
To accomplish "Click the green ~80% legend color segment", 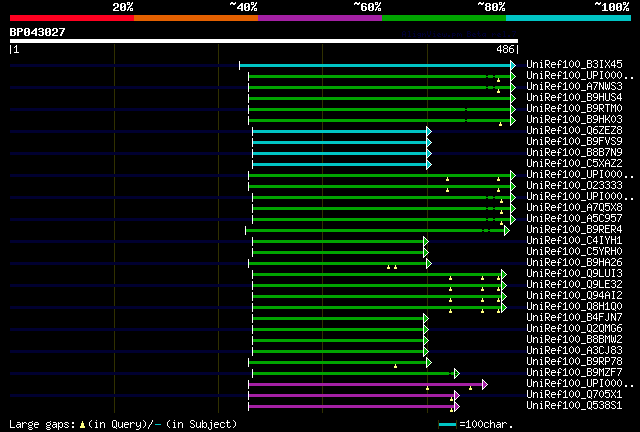I will point(444,18).
